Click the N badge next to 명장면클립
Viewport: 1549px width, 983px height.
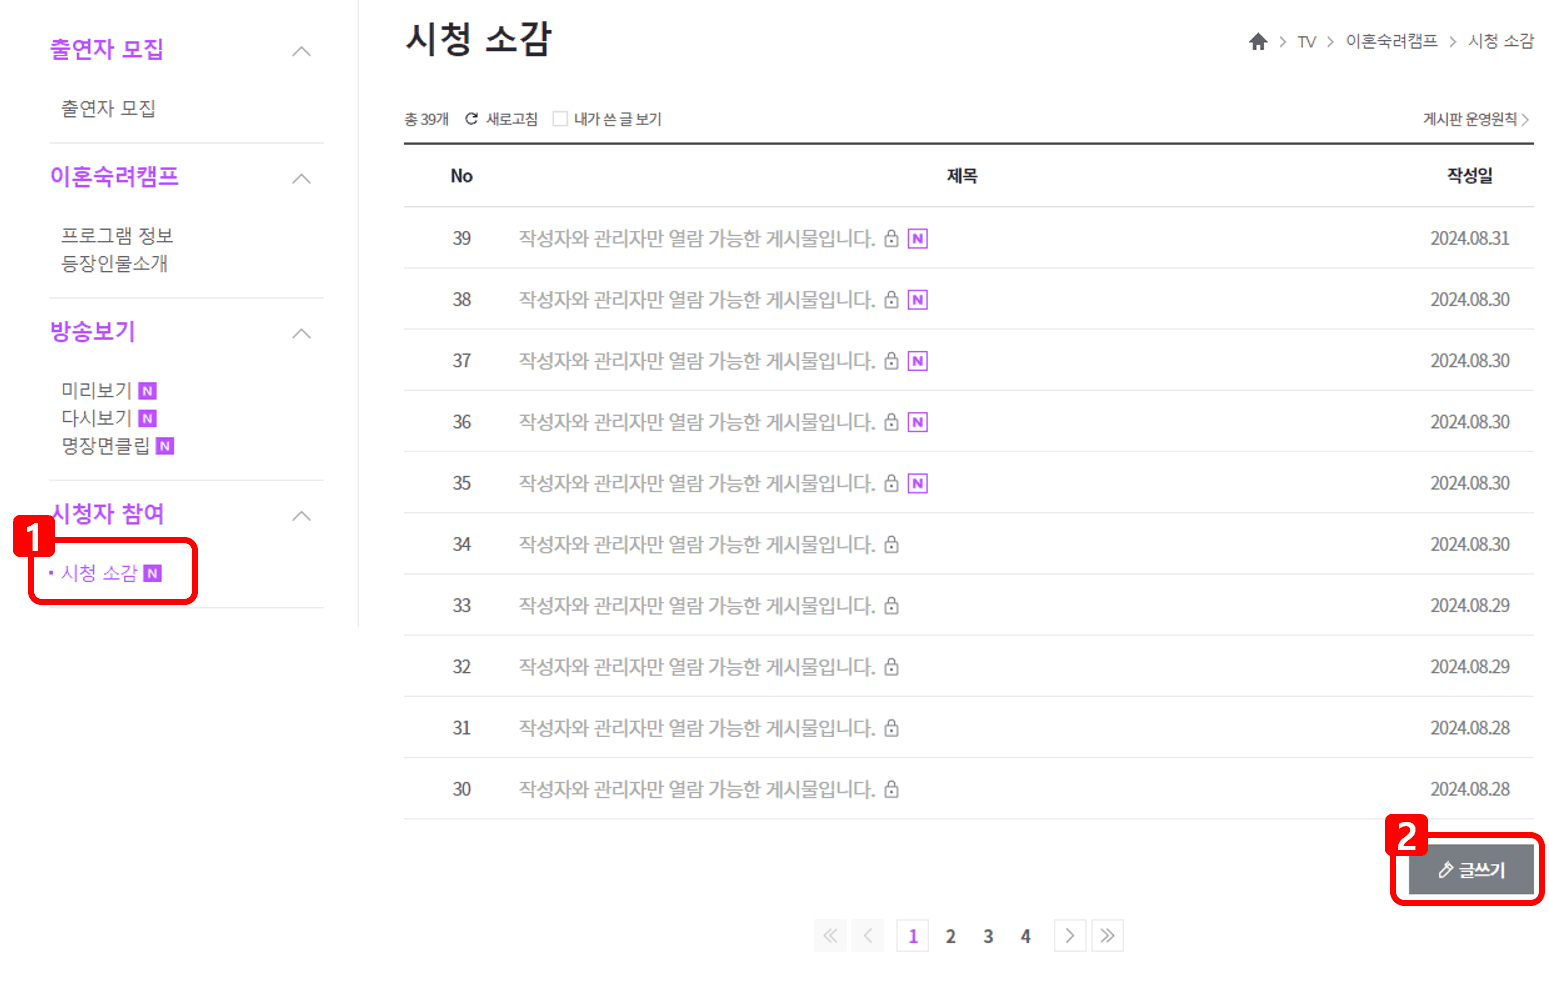click(x=165, y=445)
